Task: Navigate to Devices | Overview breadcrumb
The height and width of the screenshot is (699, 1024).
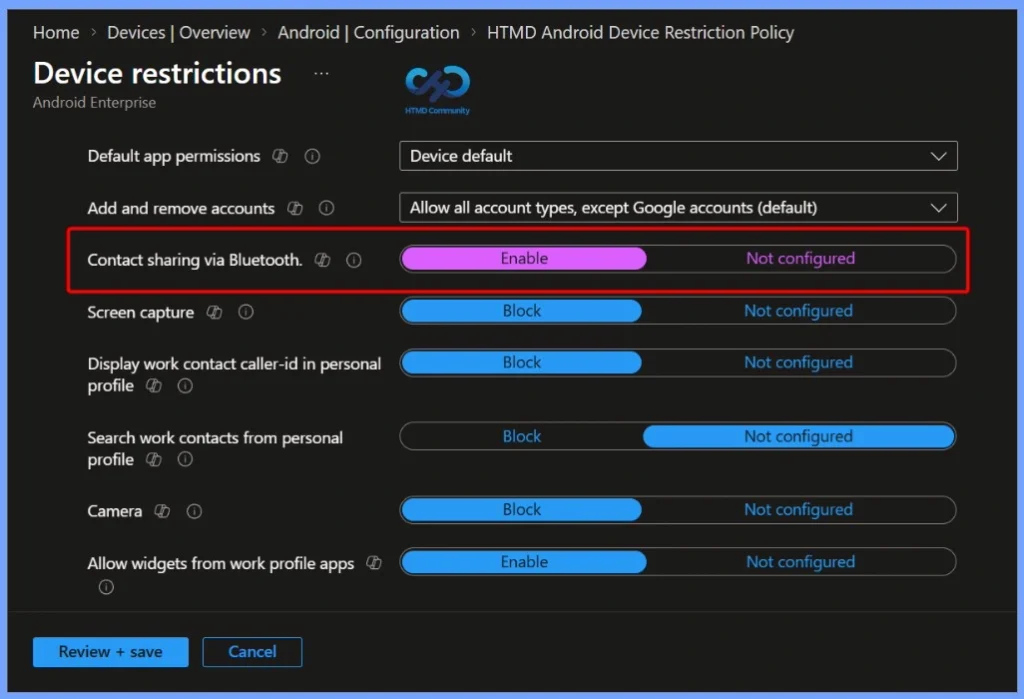Action: (178, 33)
